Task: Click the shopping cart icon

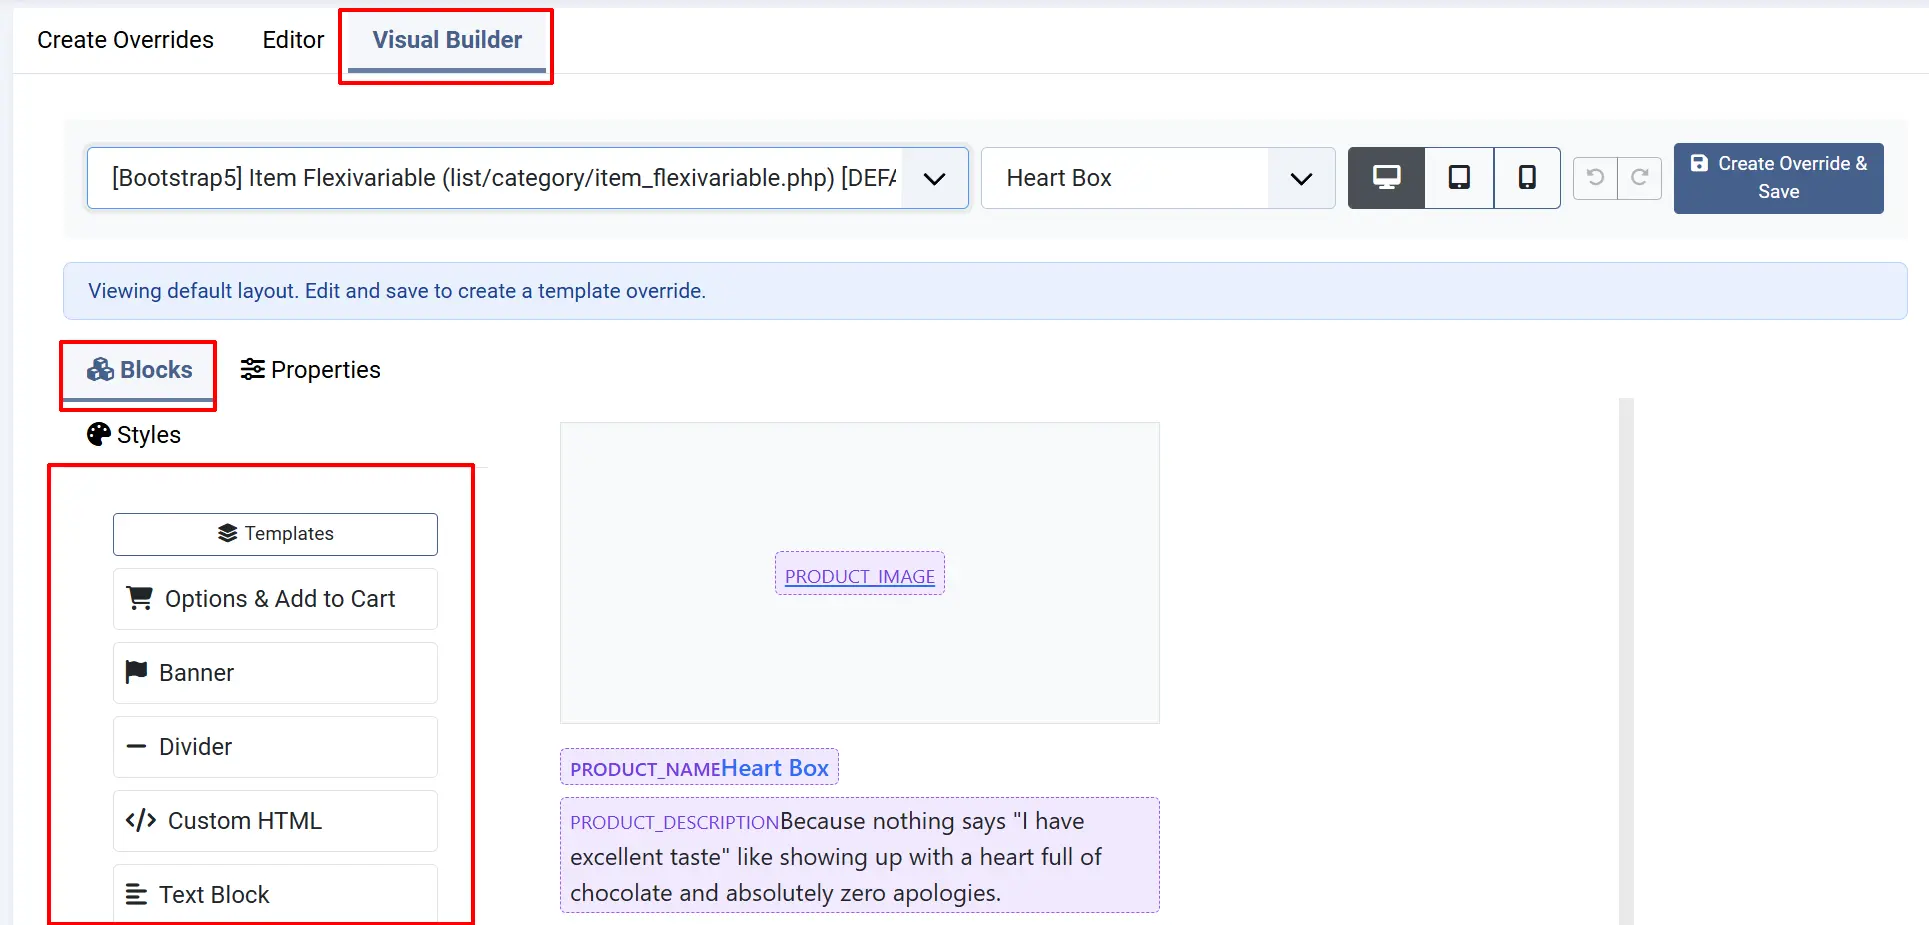Action: click(140, 598)
